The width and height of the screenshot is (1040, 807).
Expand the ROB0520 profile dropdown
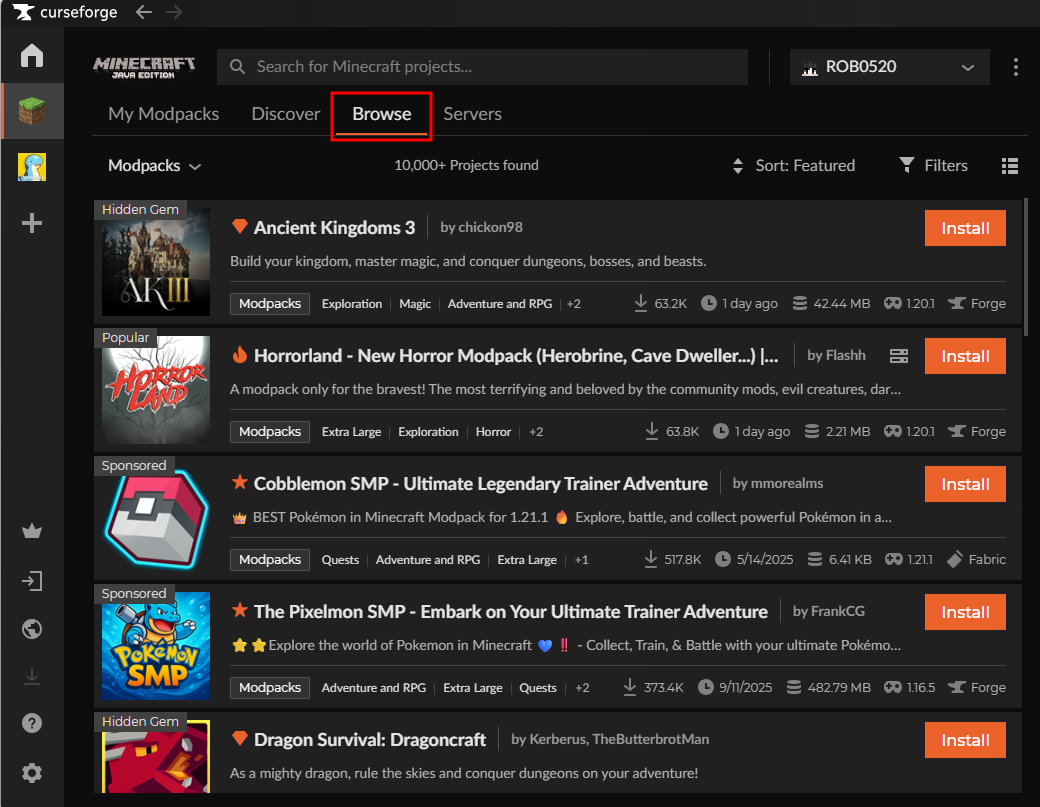click(x=889, y=67)
